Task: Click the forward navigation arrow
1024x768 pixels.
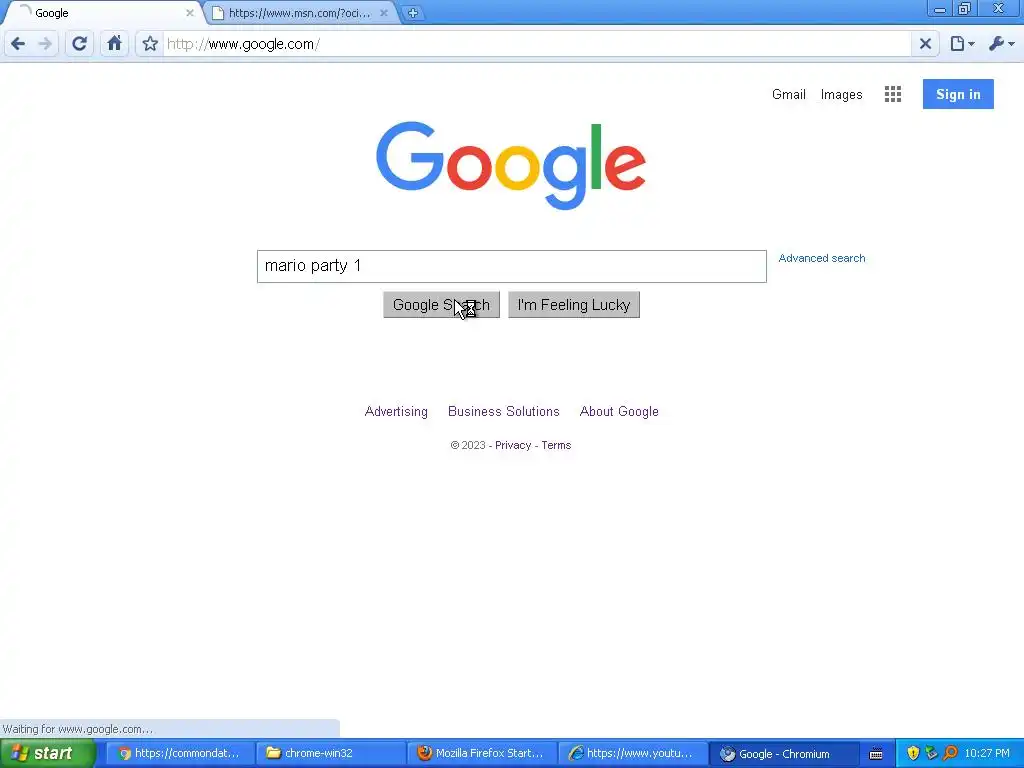Action: [x=45, y=44]
